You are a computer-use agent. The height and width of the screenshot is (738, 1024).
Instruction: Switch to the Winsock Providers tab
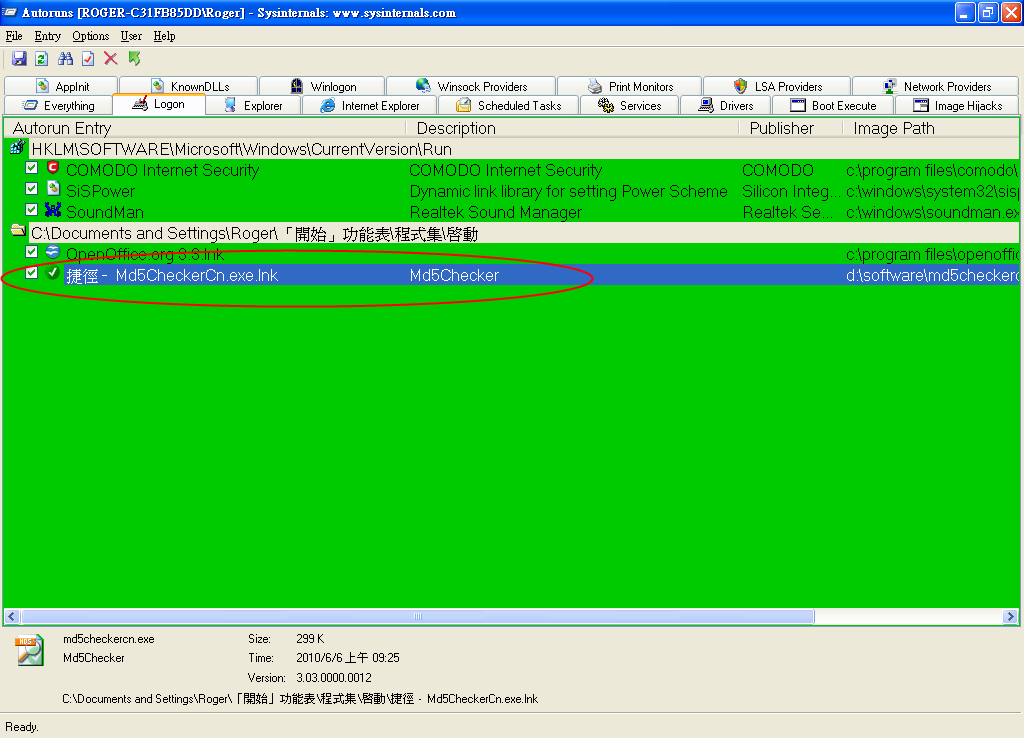coord(471,86)
